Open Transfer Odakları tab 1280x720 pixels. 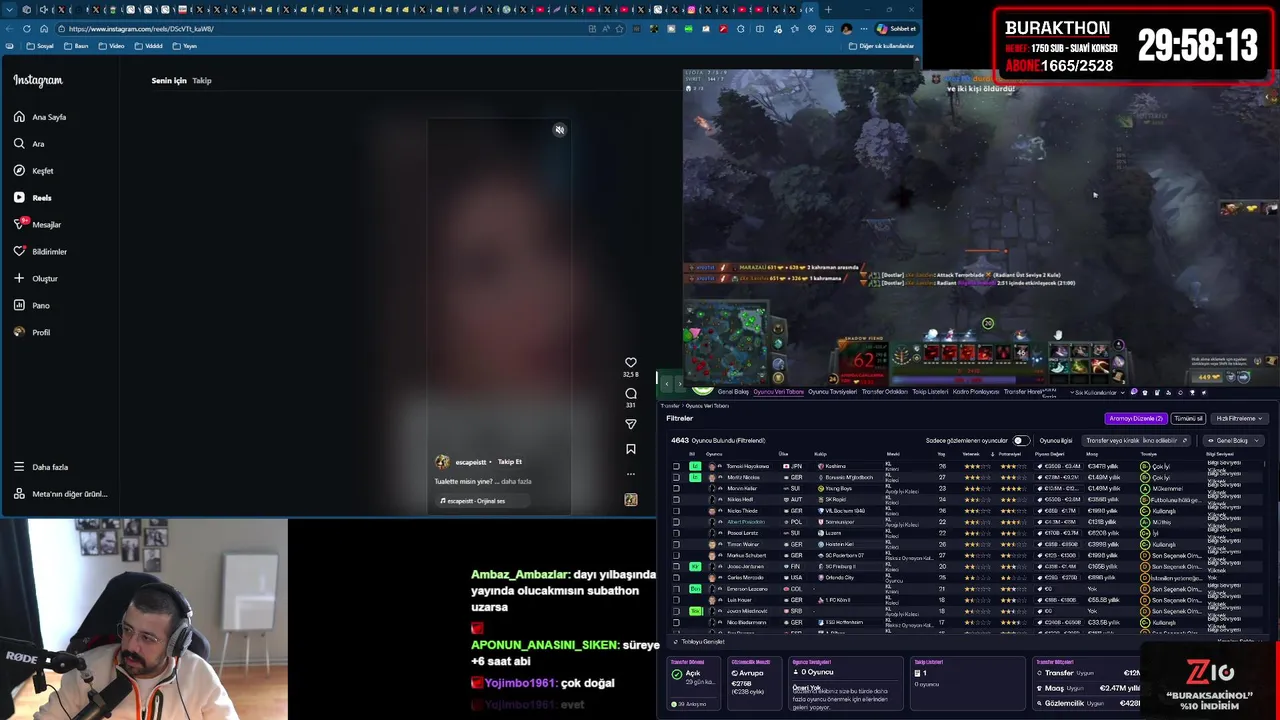[x=884, y=392]
